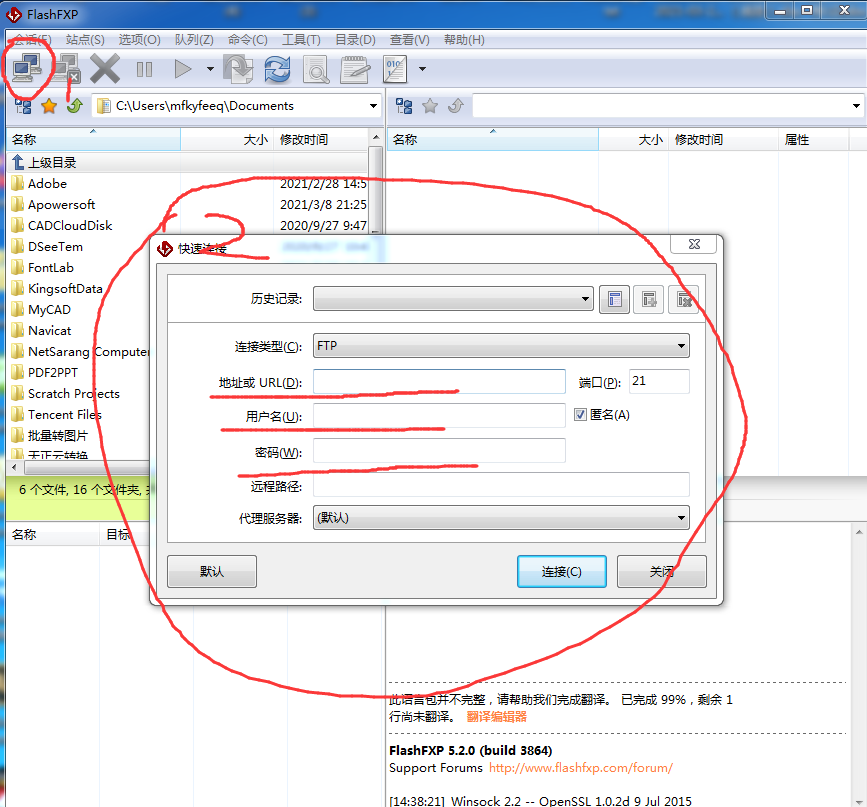Click the remote pane folder tree icon
The height and width of the screenshot is (807, 867).
click(404, 106)
